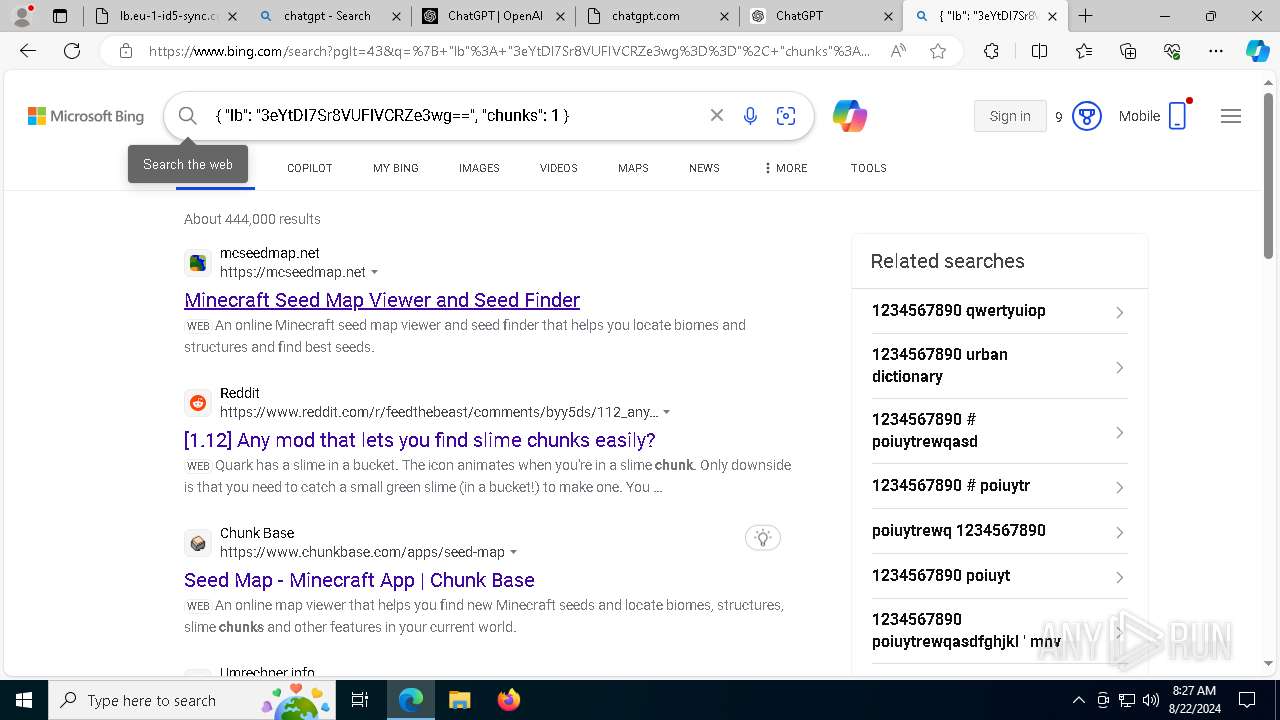Click the Sign in button
This screenshot has width=1280, height=720.
[1010, 116]
